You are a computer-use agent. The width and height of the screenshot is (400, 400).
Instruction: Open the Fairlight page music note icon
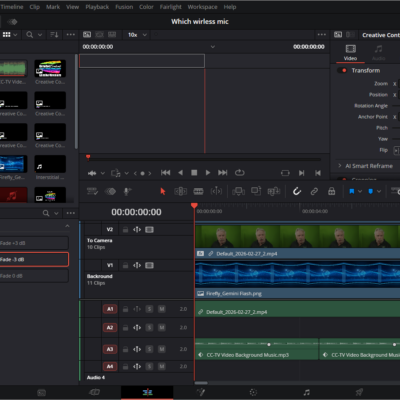pos(306,392)
